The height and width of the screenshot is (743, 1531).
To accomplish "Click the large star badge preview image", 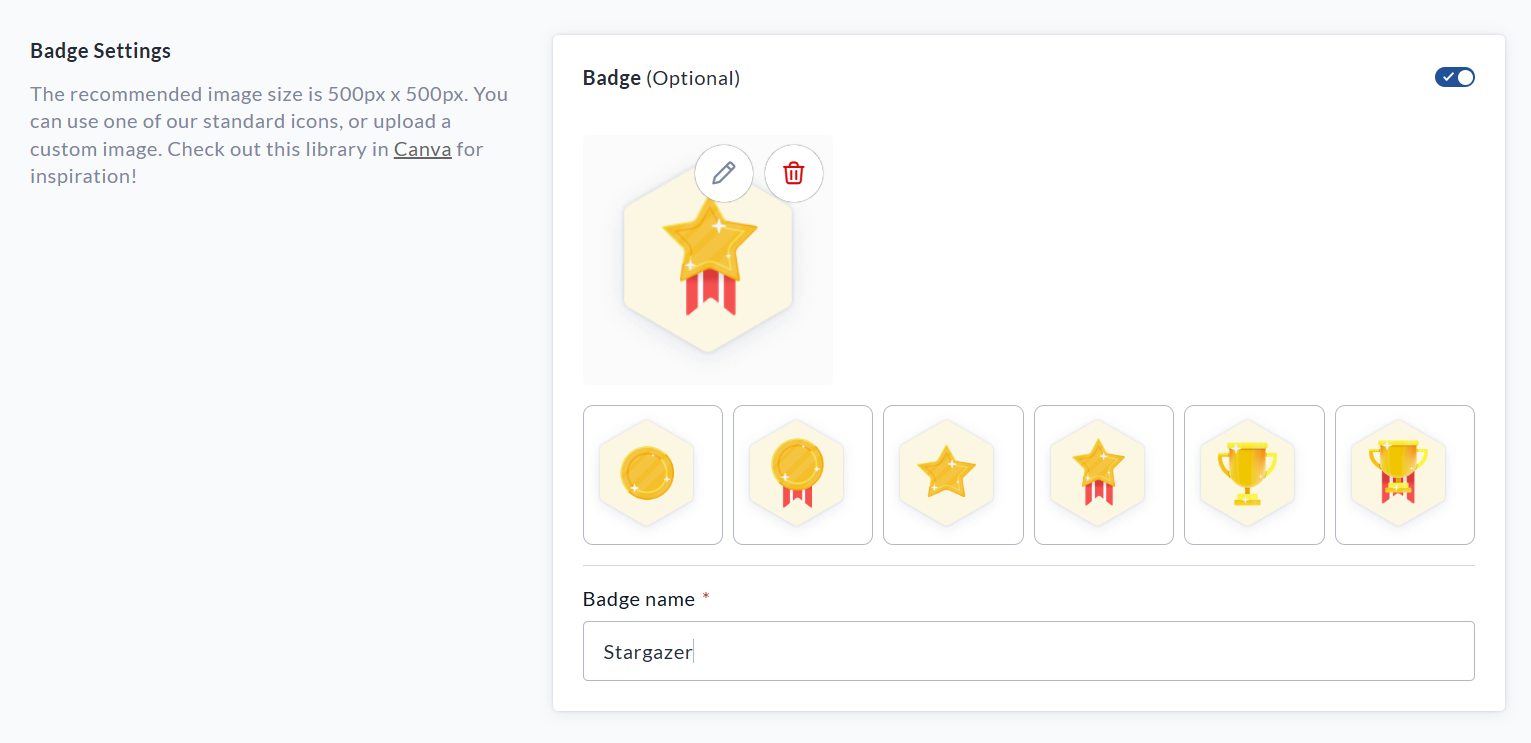I will pos(708,265).
